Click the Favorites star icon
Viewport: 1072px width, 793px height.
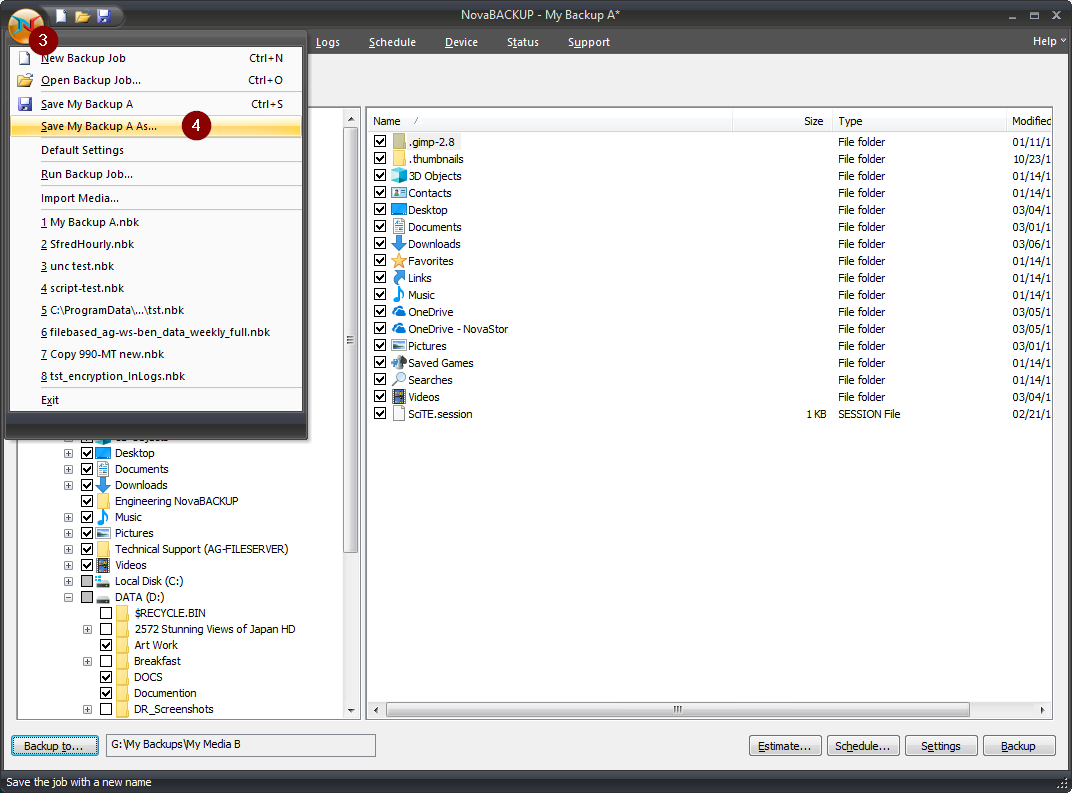click(399, 260)
